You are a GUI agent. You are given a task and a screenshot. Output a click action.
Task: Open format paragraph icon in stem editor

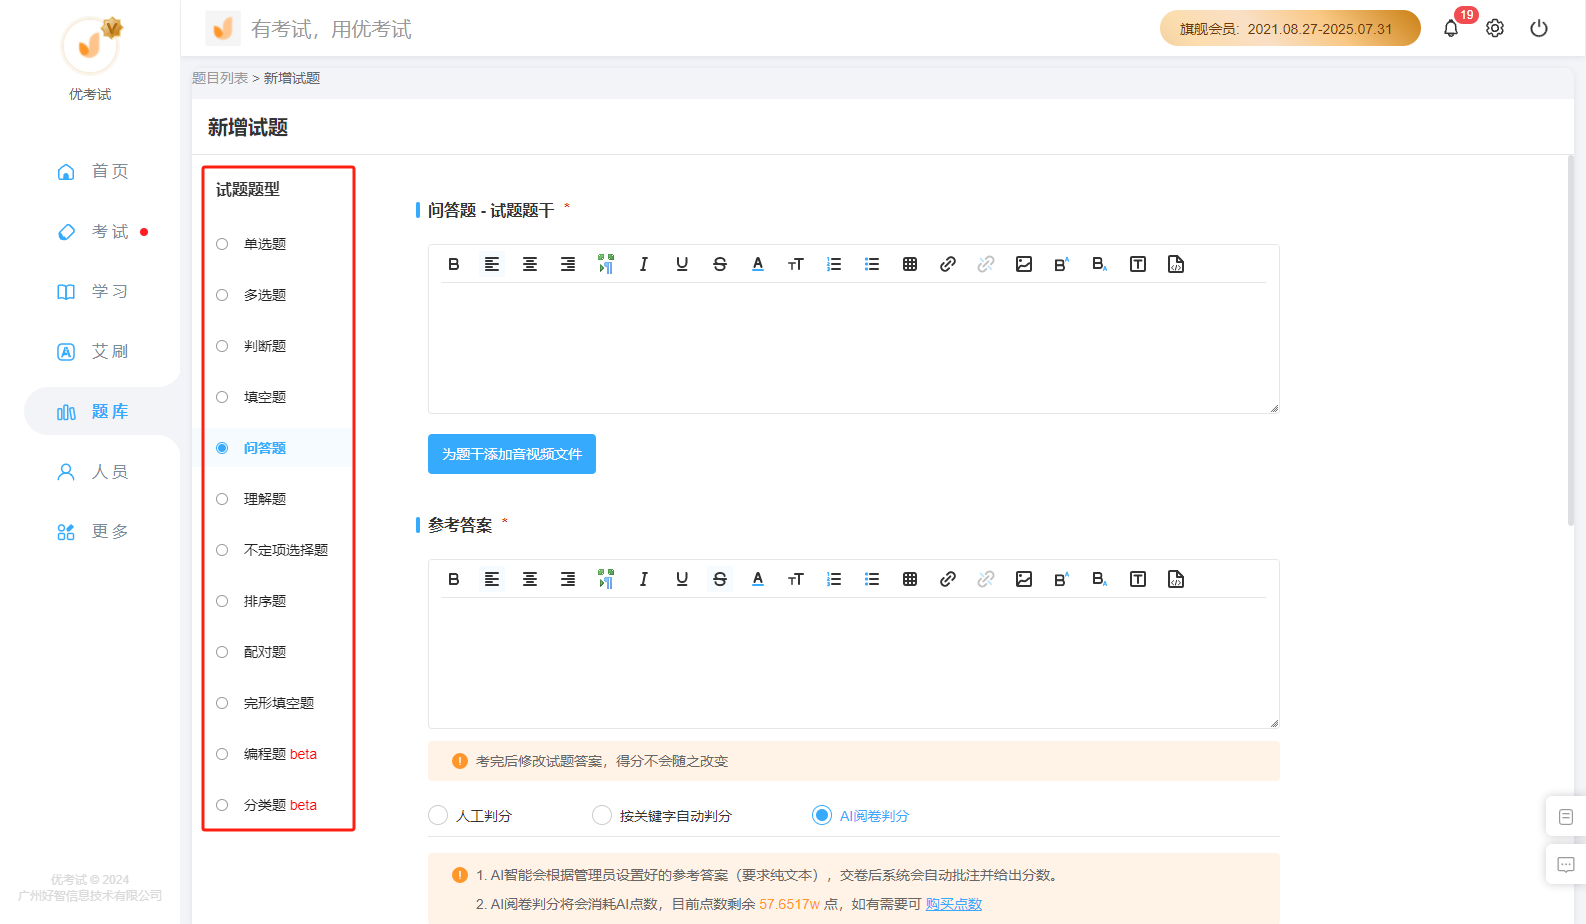[606, 264]
